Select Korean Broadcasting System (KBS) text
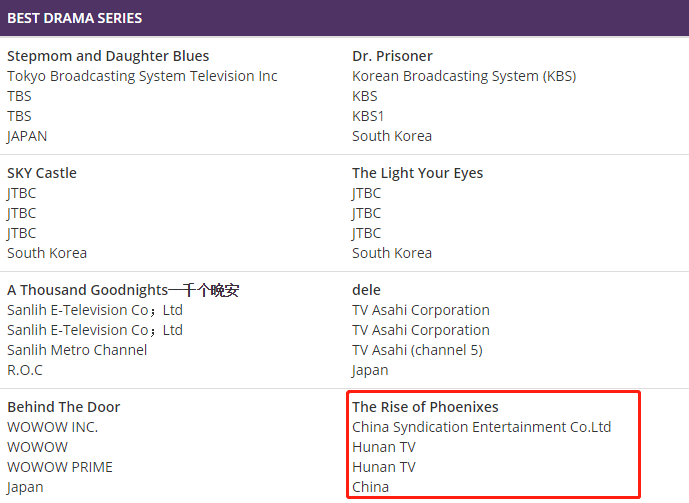 click(x=464, y=76)
